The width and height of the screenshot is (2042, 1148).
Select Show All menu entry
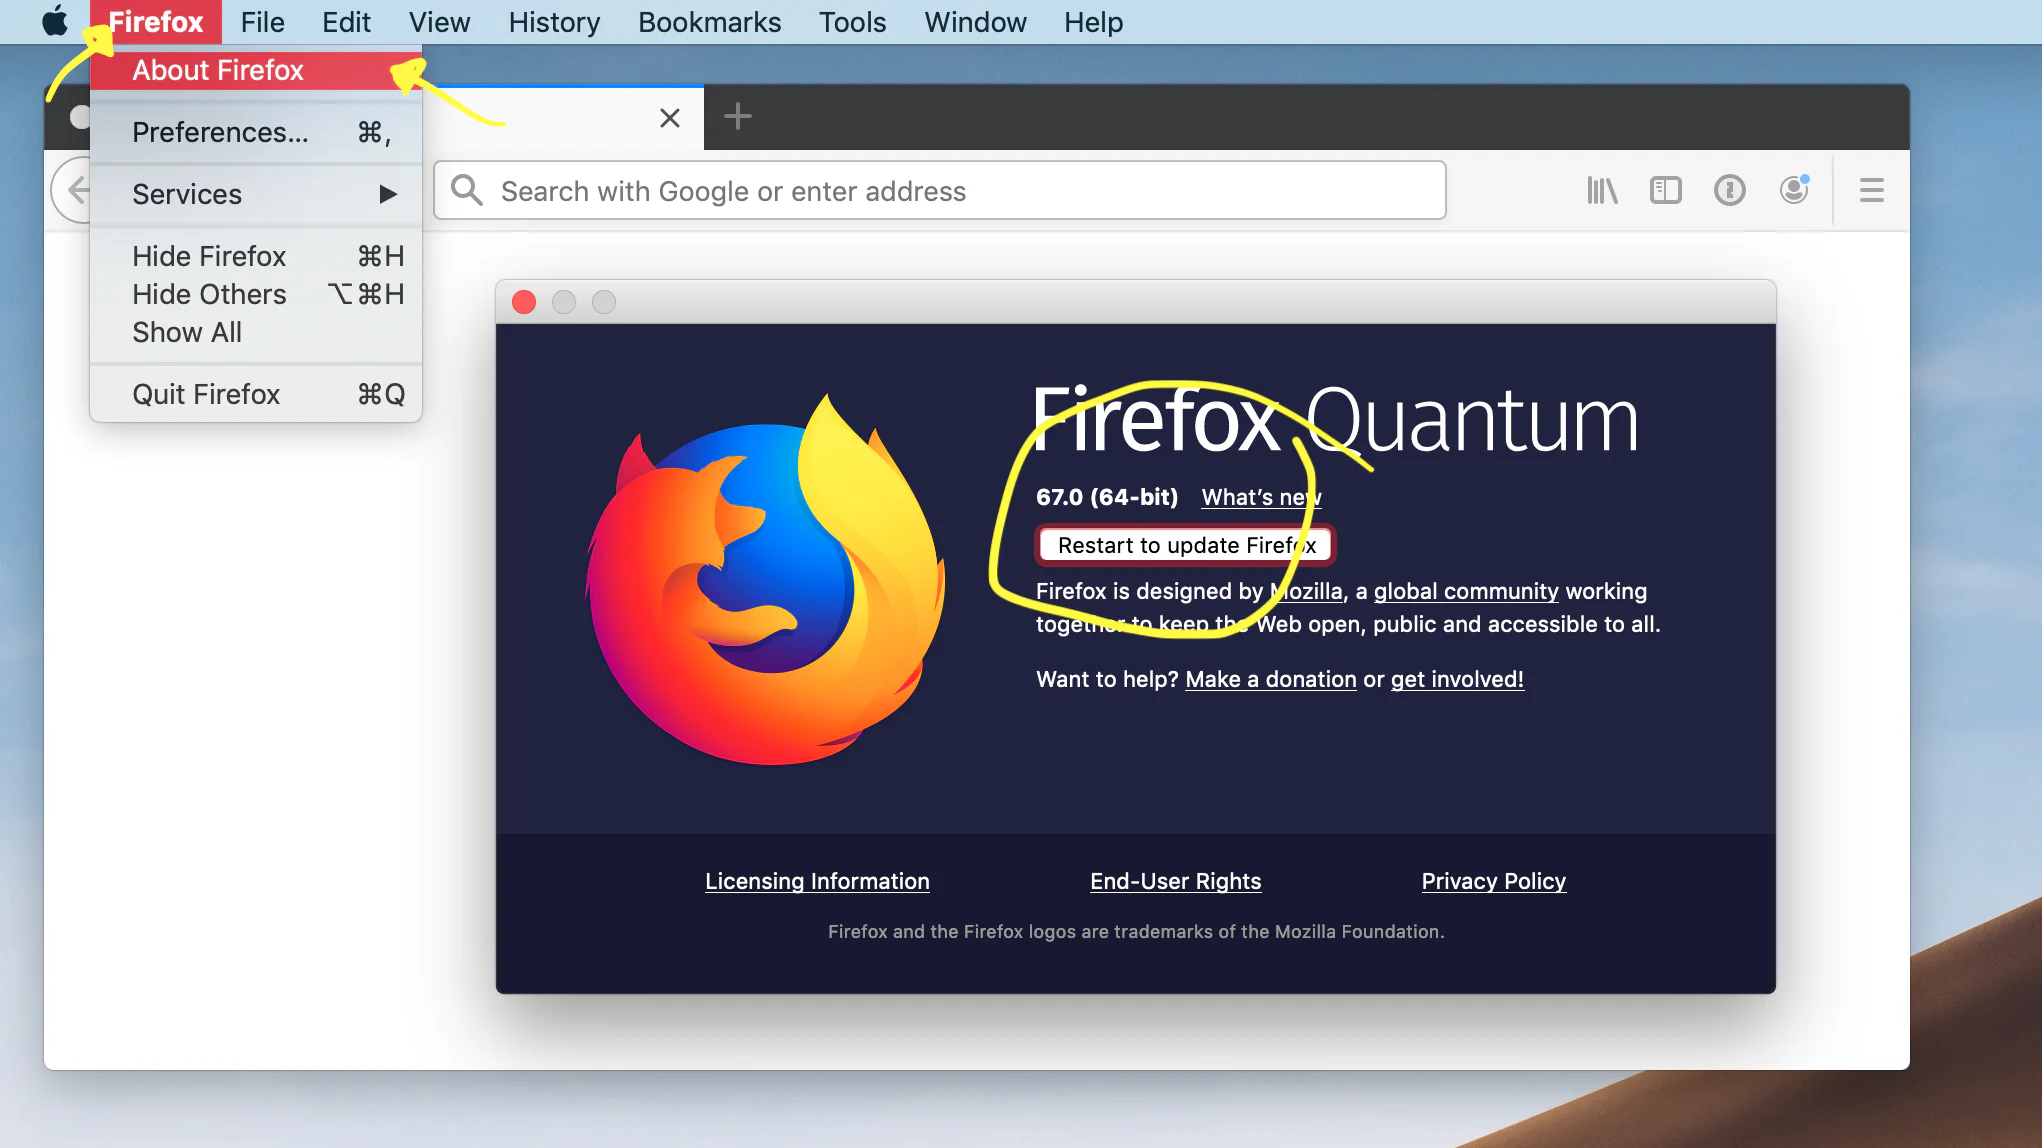point(256,332)
